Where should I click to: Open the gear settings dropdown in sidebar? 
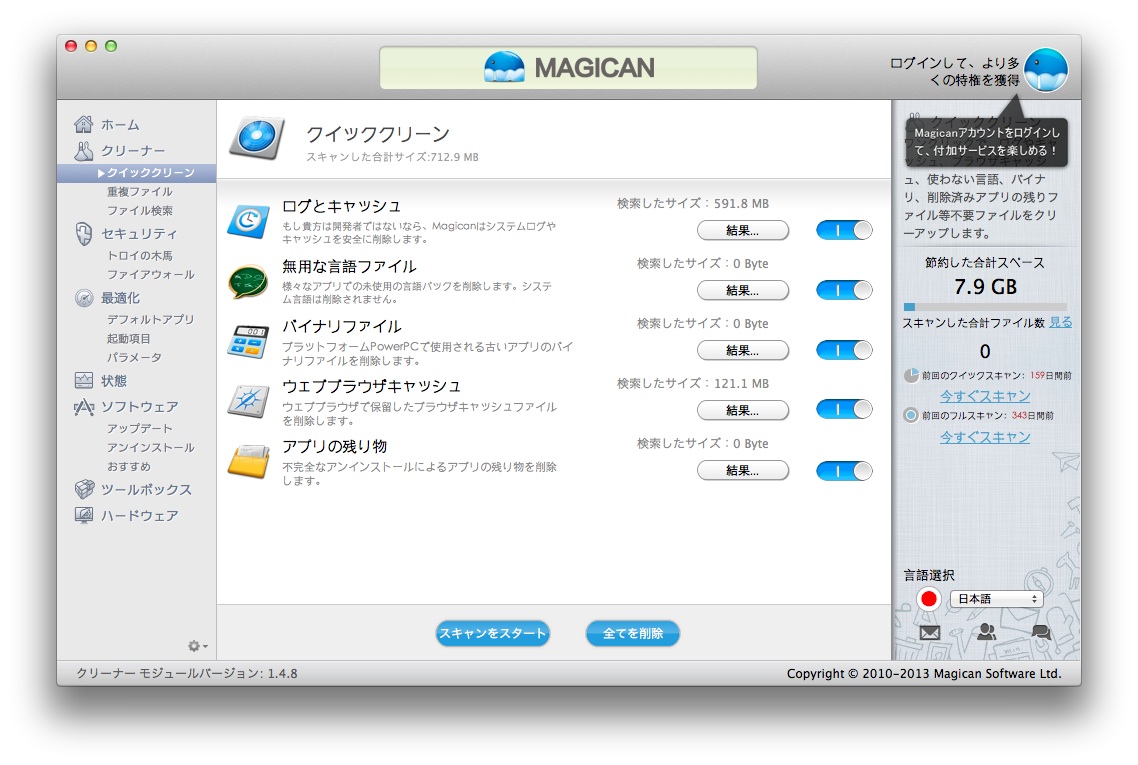click(197, 645)
